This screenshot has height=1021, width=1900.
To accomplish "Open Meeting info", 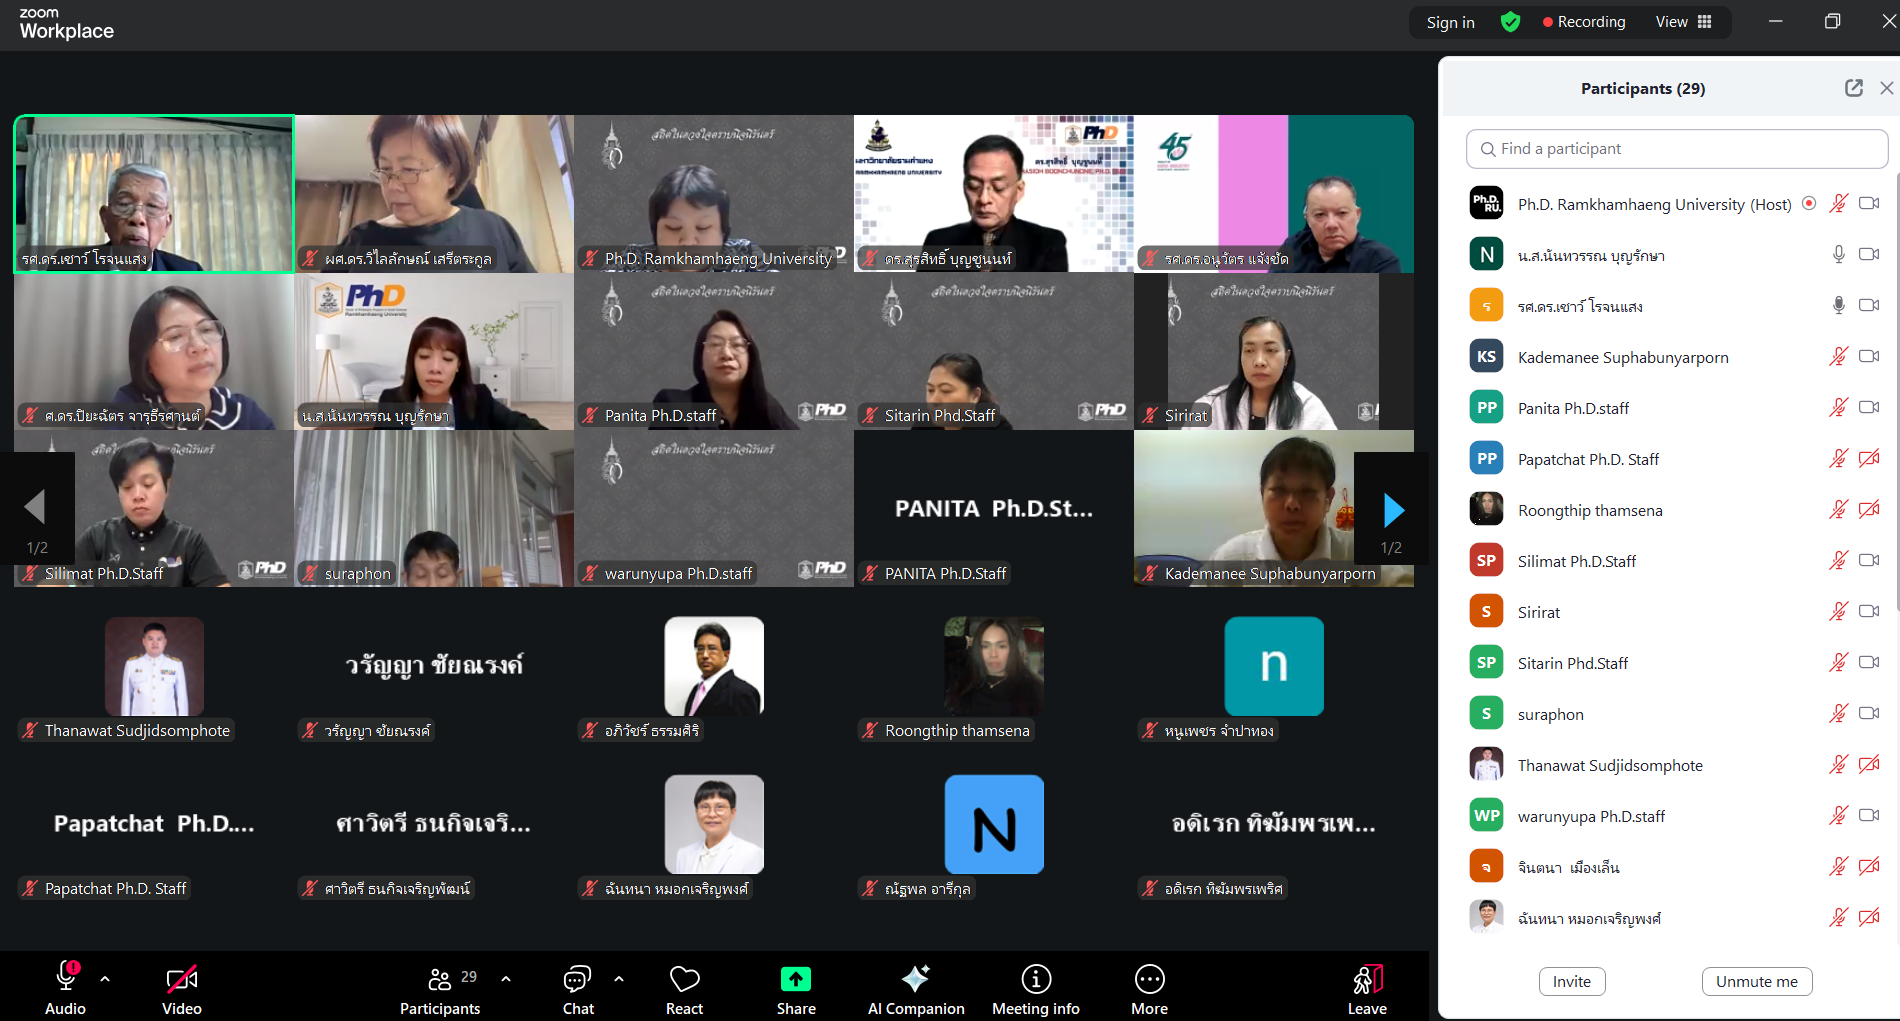I will coord(1035,979).
